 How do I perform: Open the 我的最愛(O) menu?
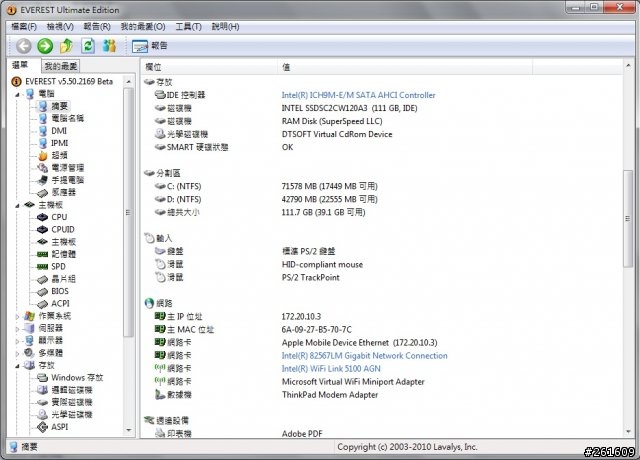click(143, 27)
